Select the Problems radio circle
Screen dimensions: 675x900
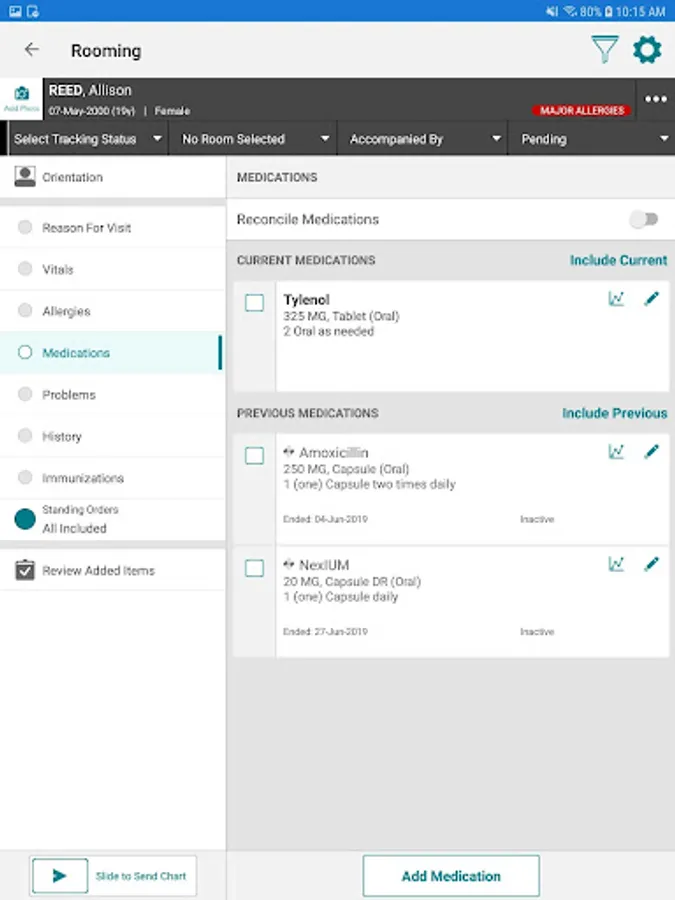point(25,394)
